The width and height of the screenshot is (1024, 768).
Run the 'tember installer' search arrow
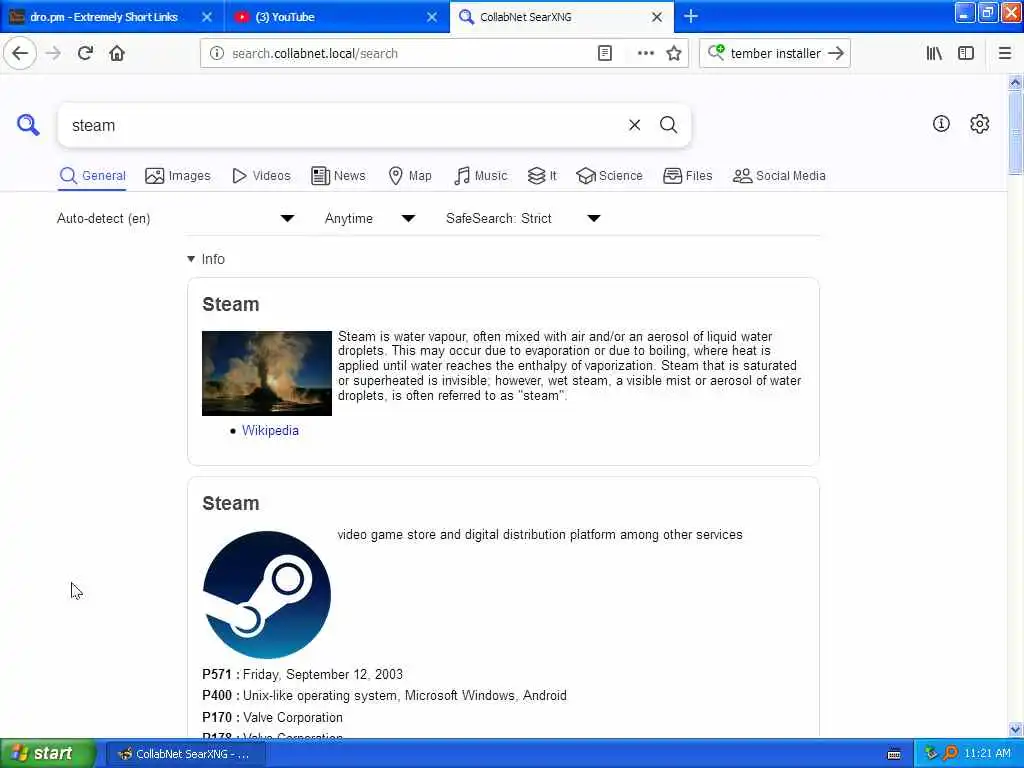[x=836, y=53]
